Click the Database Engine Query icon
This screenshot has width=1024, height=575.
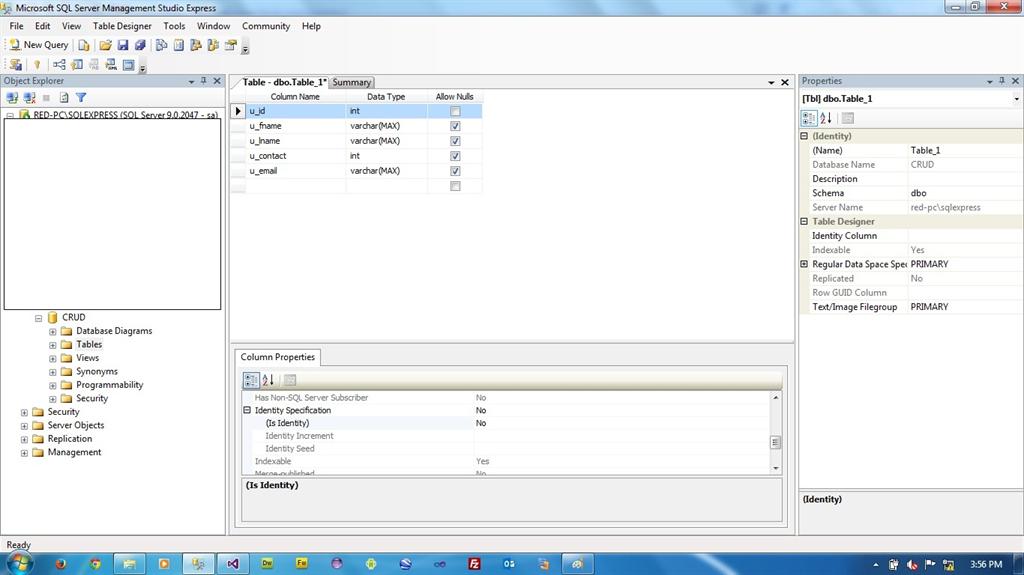(x=84, y=45)
